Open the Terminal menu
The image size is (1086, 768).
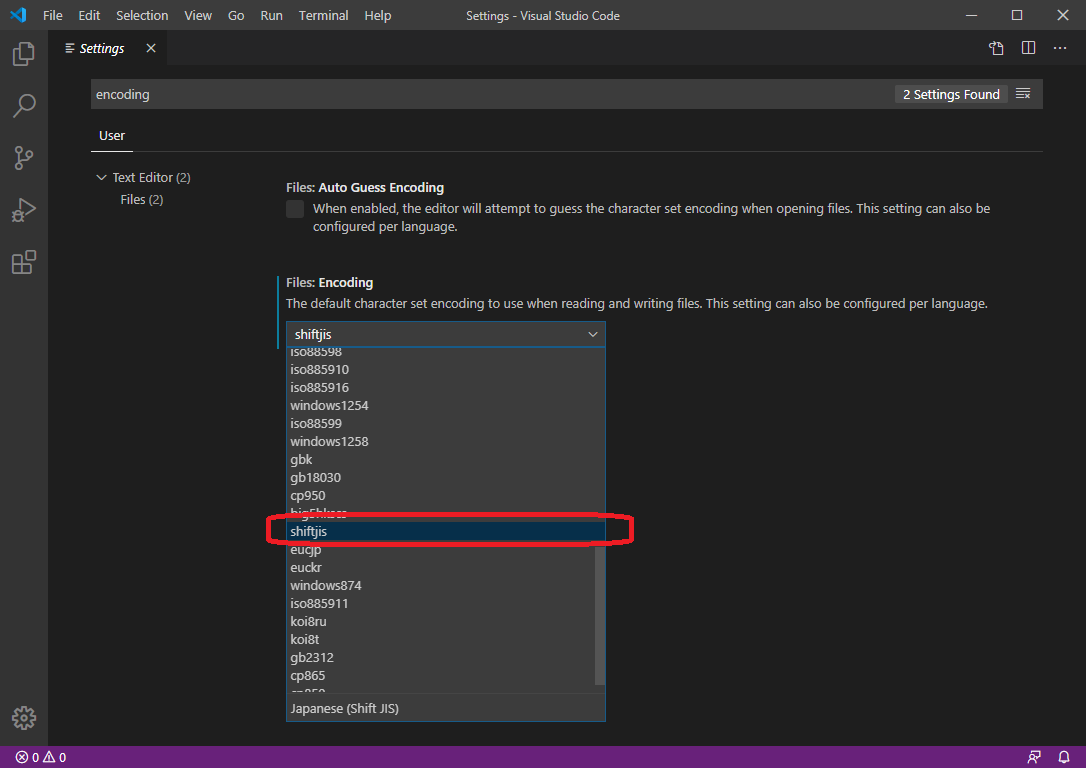coord(323,15)
